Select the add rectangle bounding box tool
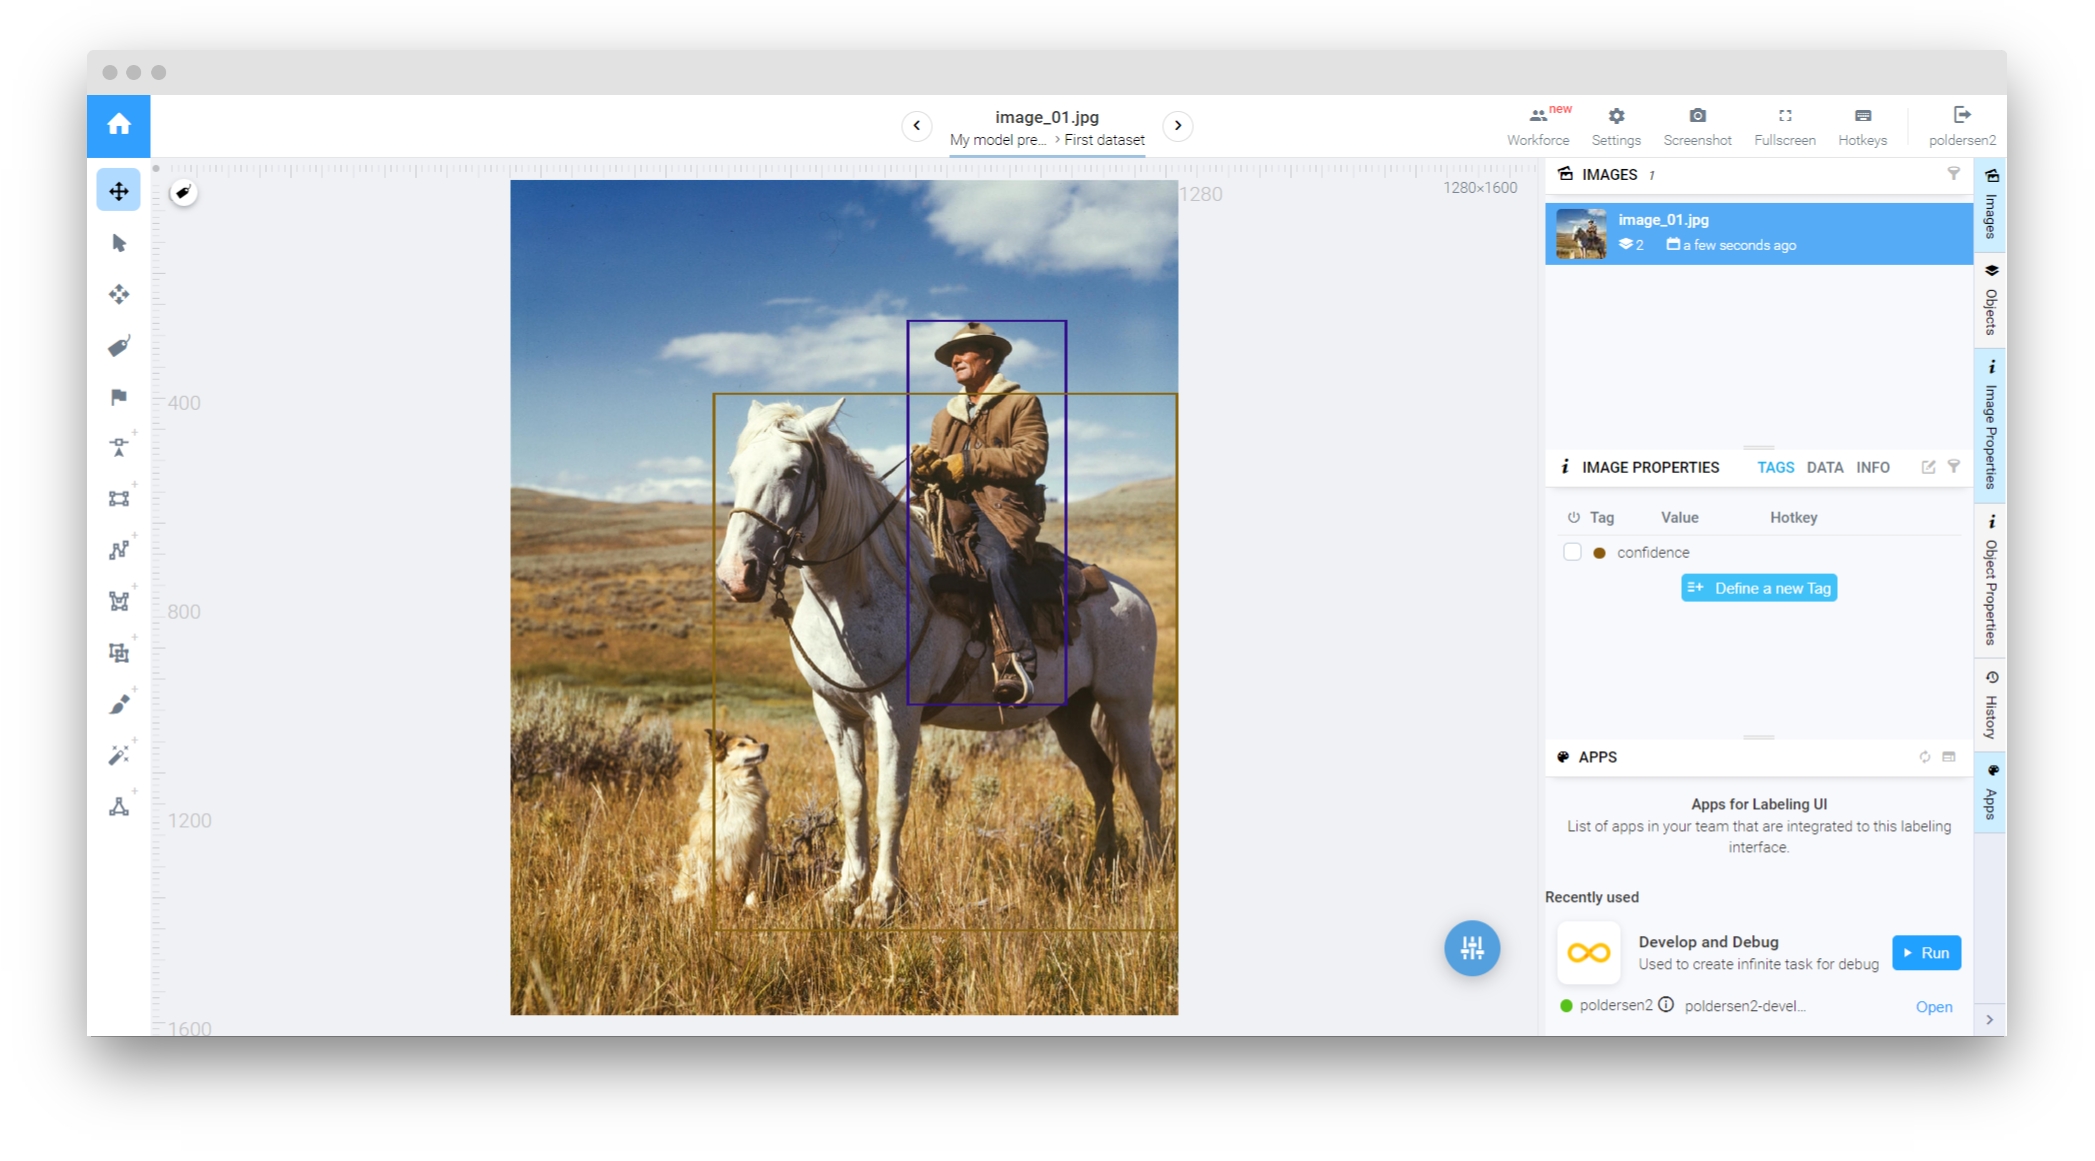This screenshot has width=2095, height=1161. (x=119, y=498)
